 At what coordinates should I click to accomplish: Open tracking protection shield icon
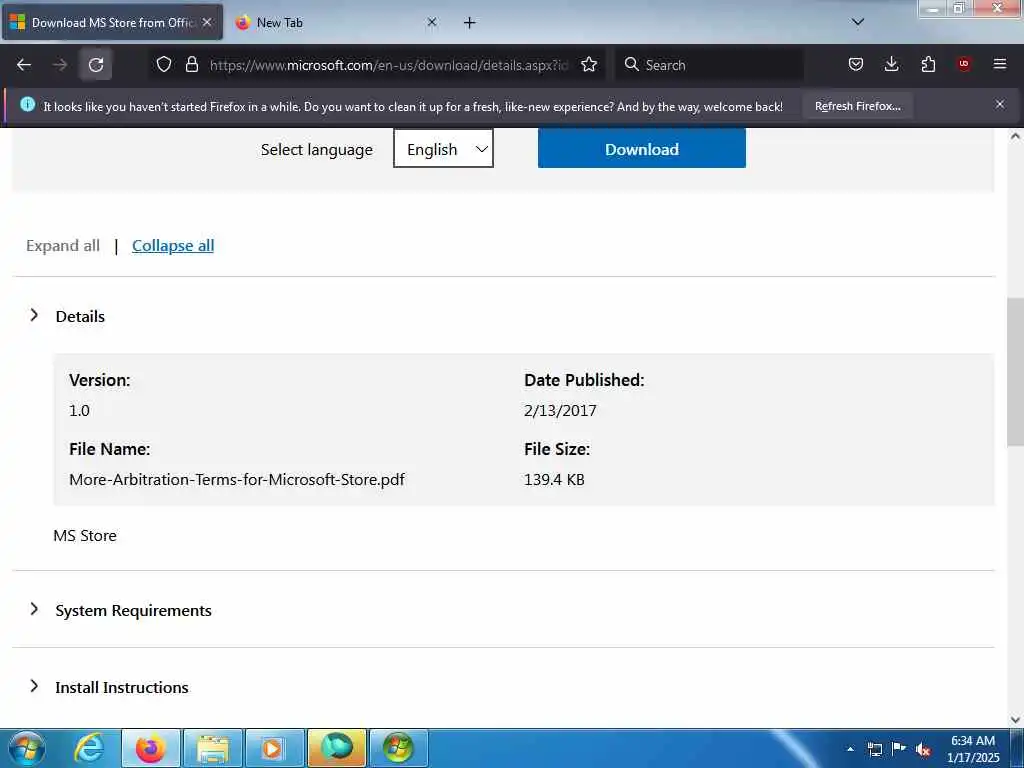coord(164,65)
